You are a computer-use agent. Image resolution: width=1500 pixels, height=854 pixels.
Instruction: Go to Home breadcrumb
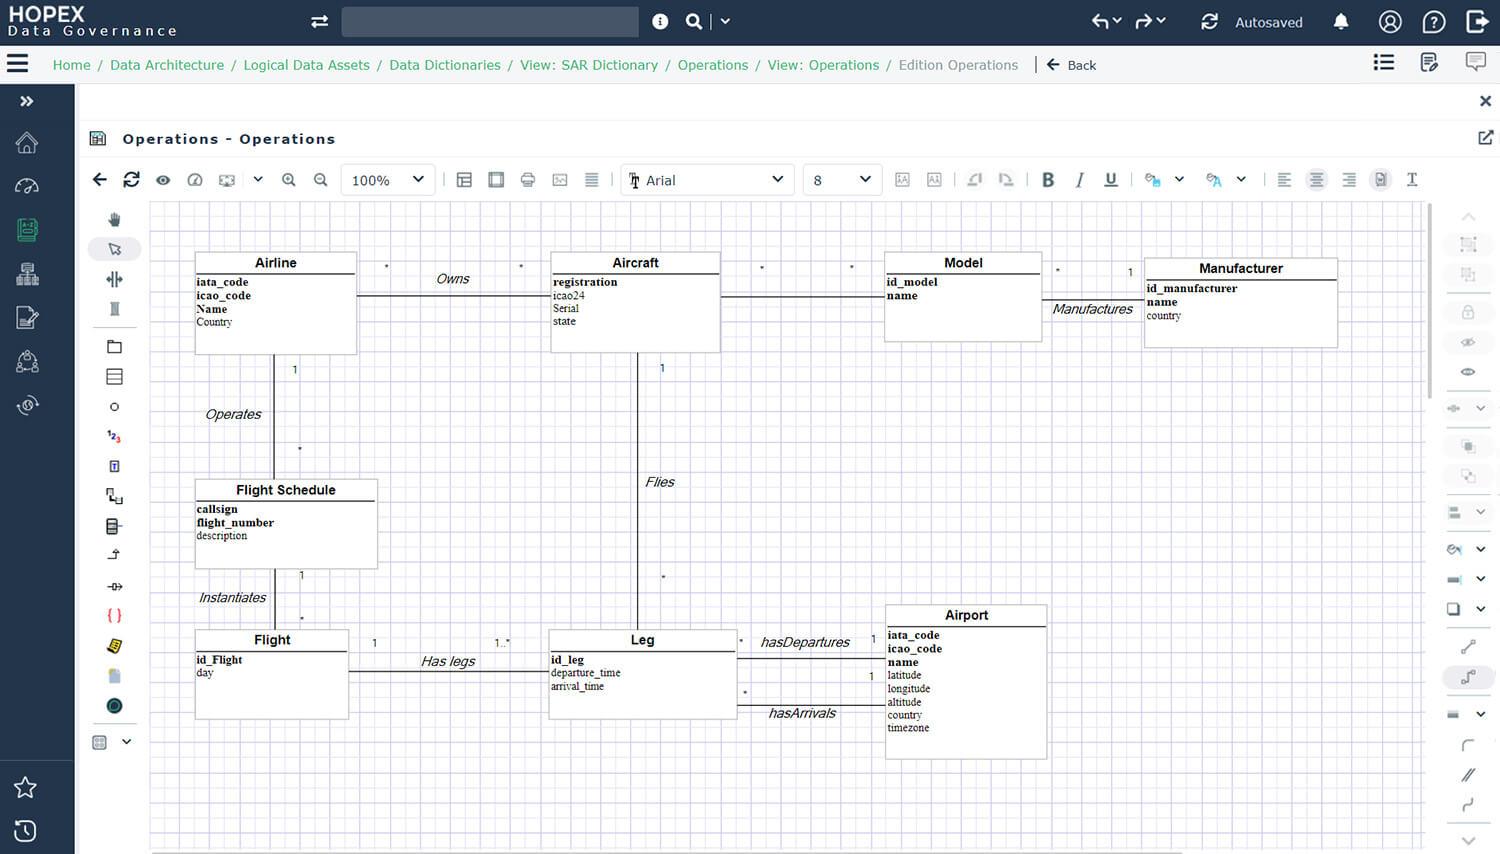pyautogui.click(x=72, y=65)
